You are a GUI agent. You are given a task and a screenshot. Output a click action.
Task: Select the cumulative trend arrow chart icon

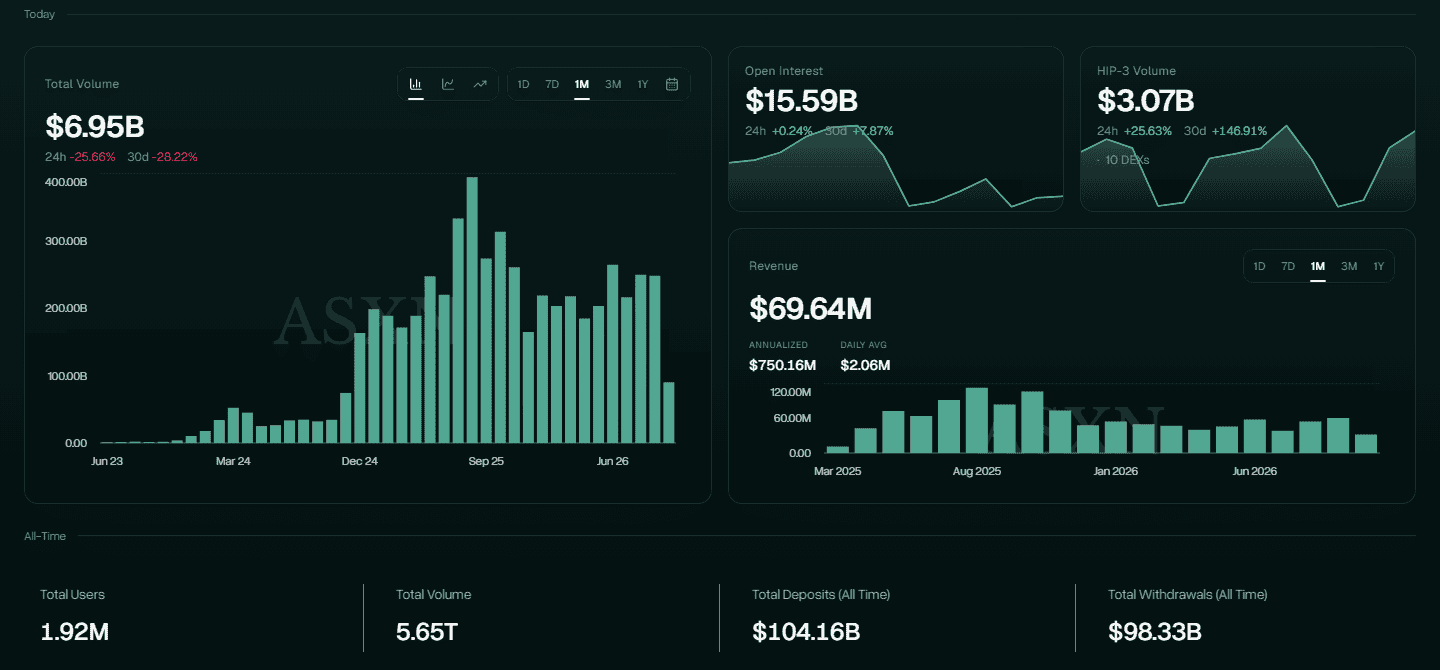coord(480,84)
